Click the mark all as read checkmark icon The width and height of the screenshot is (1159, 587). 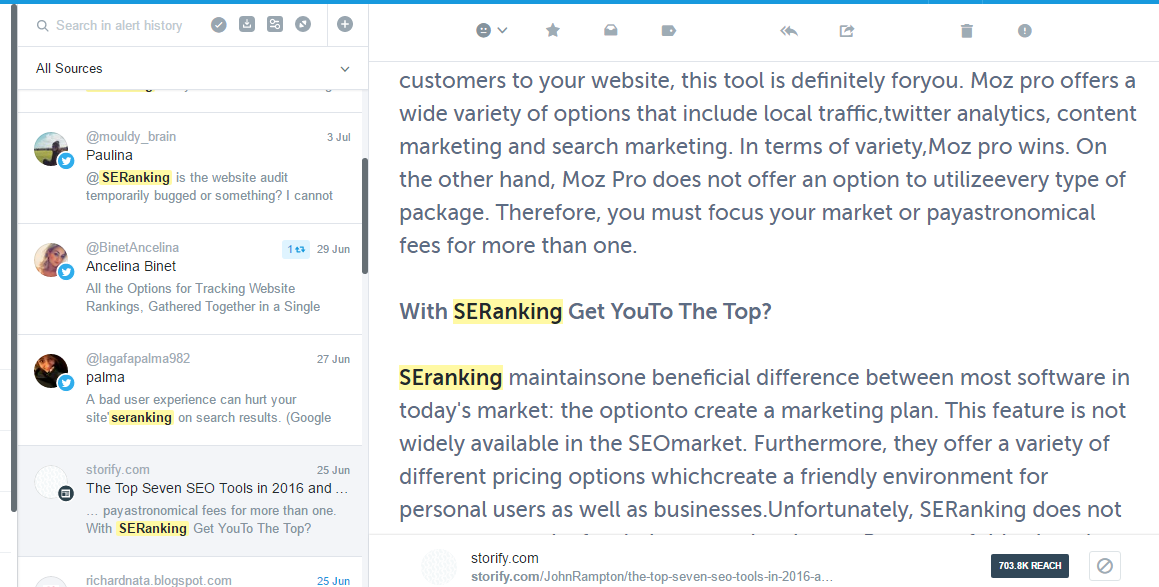[219, 25]
